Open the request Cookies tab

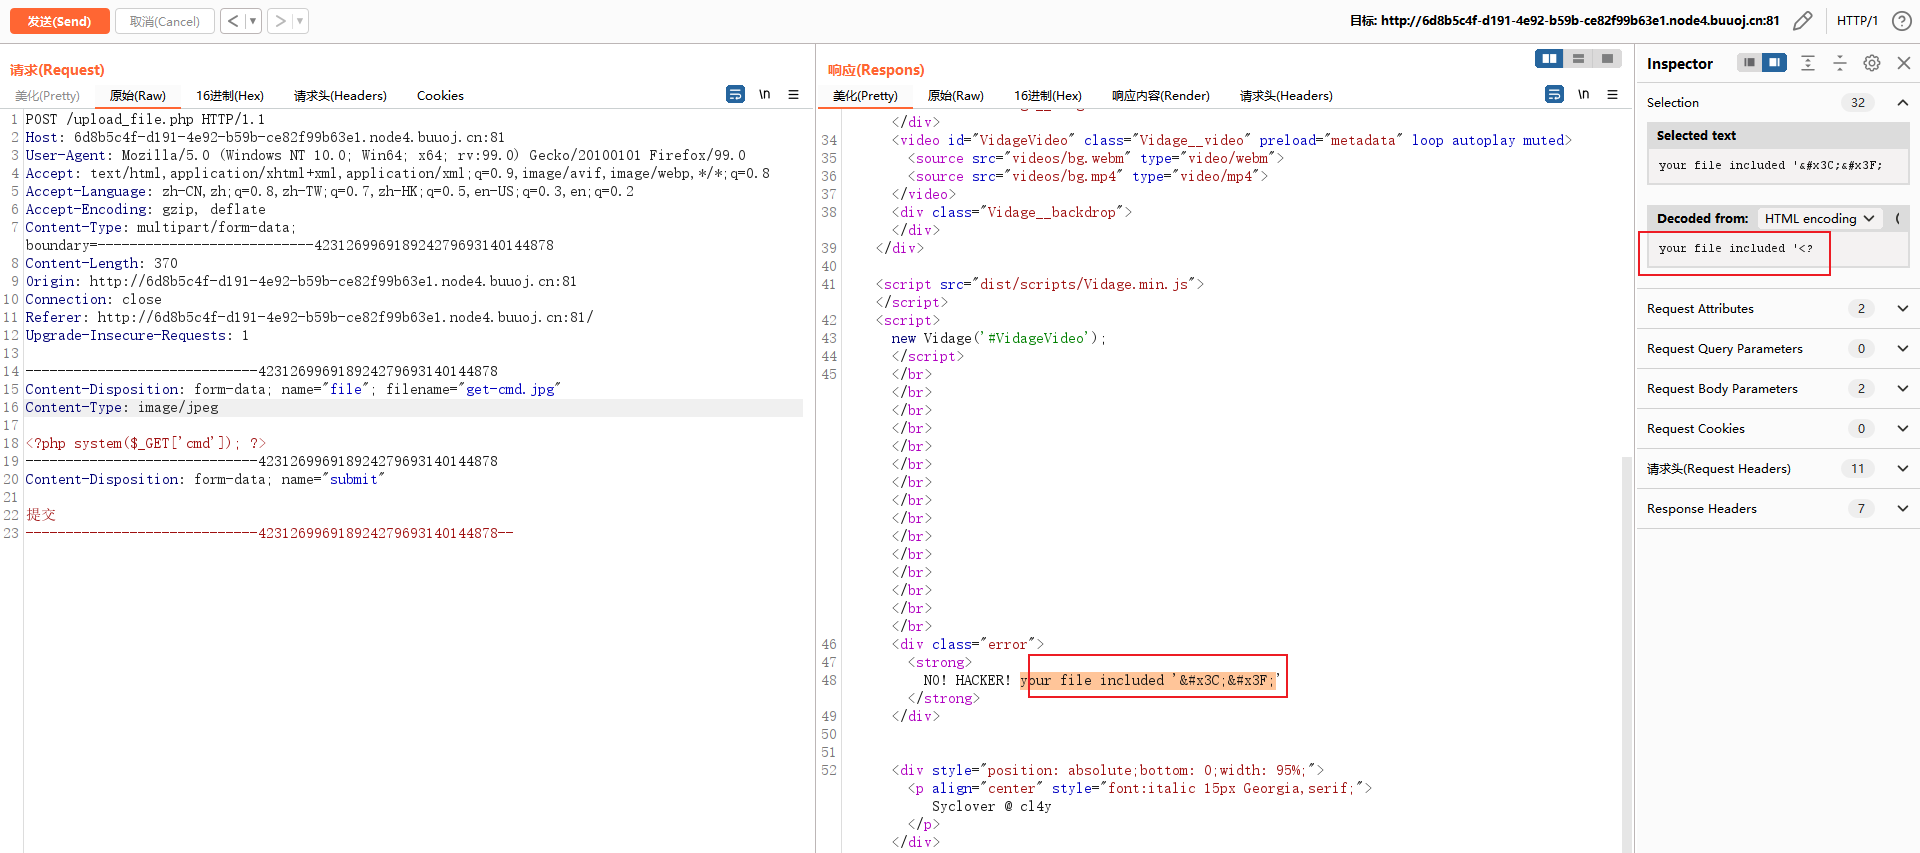click(440, 96)
